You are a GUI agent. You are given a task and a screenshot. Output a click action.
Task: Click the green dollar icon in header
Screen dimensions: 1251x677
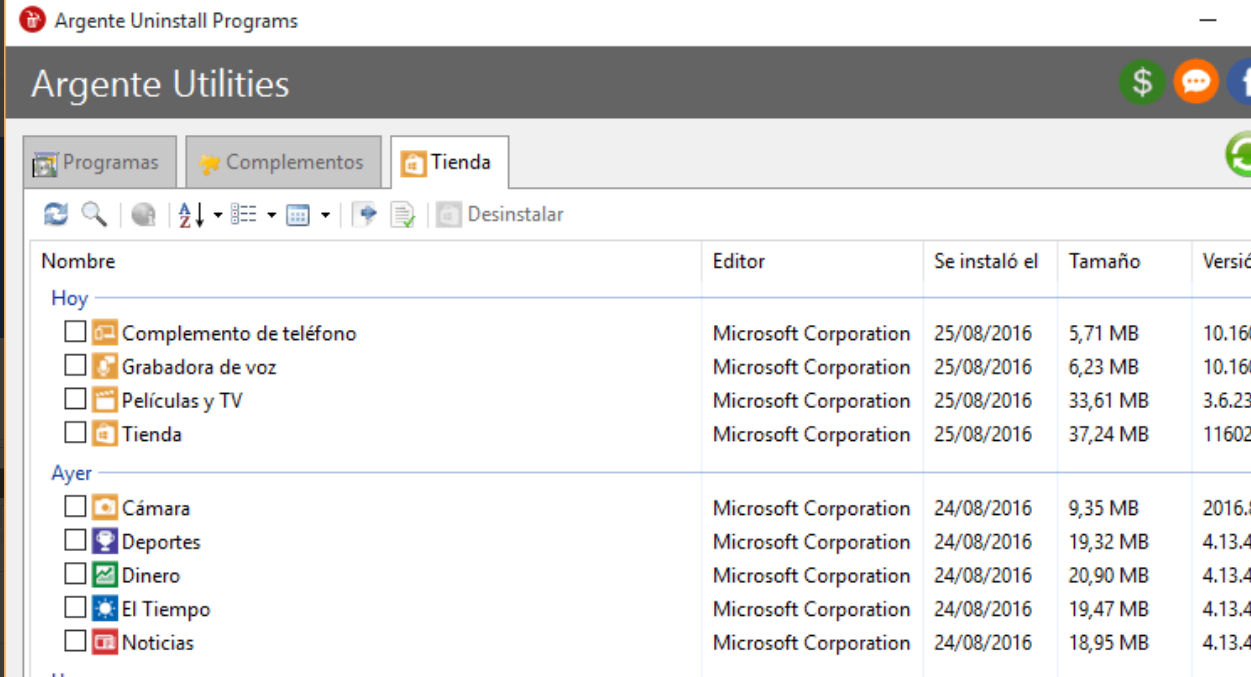coord(1140,84)
